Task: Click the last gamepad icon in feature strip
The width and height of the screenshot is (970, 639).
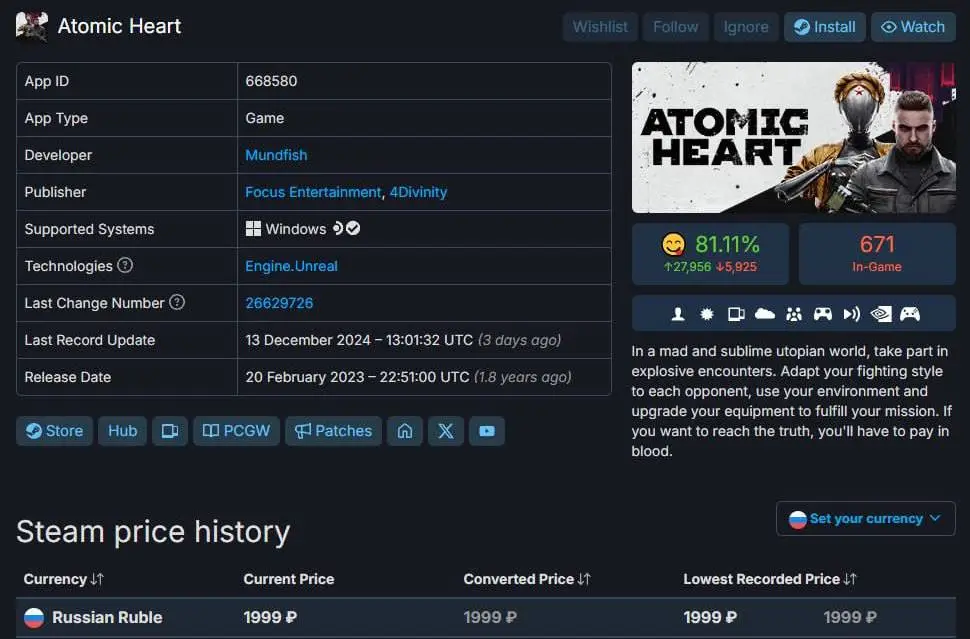Action: (x=909, y=314)
